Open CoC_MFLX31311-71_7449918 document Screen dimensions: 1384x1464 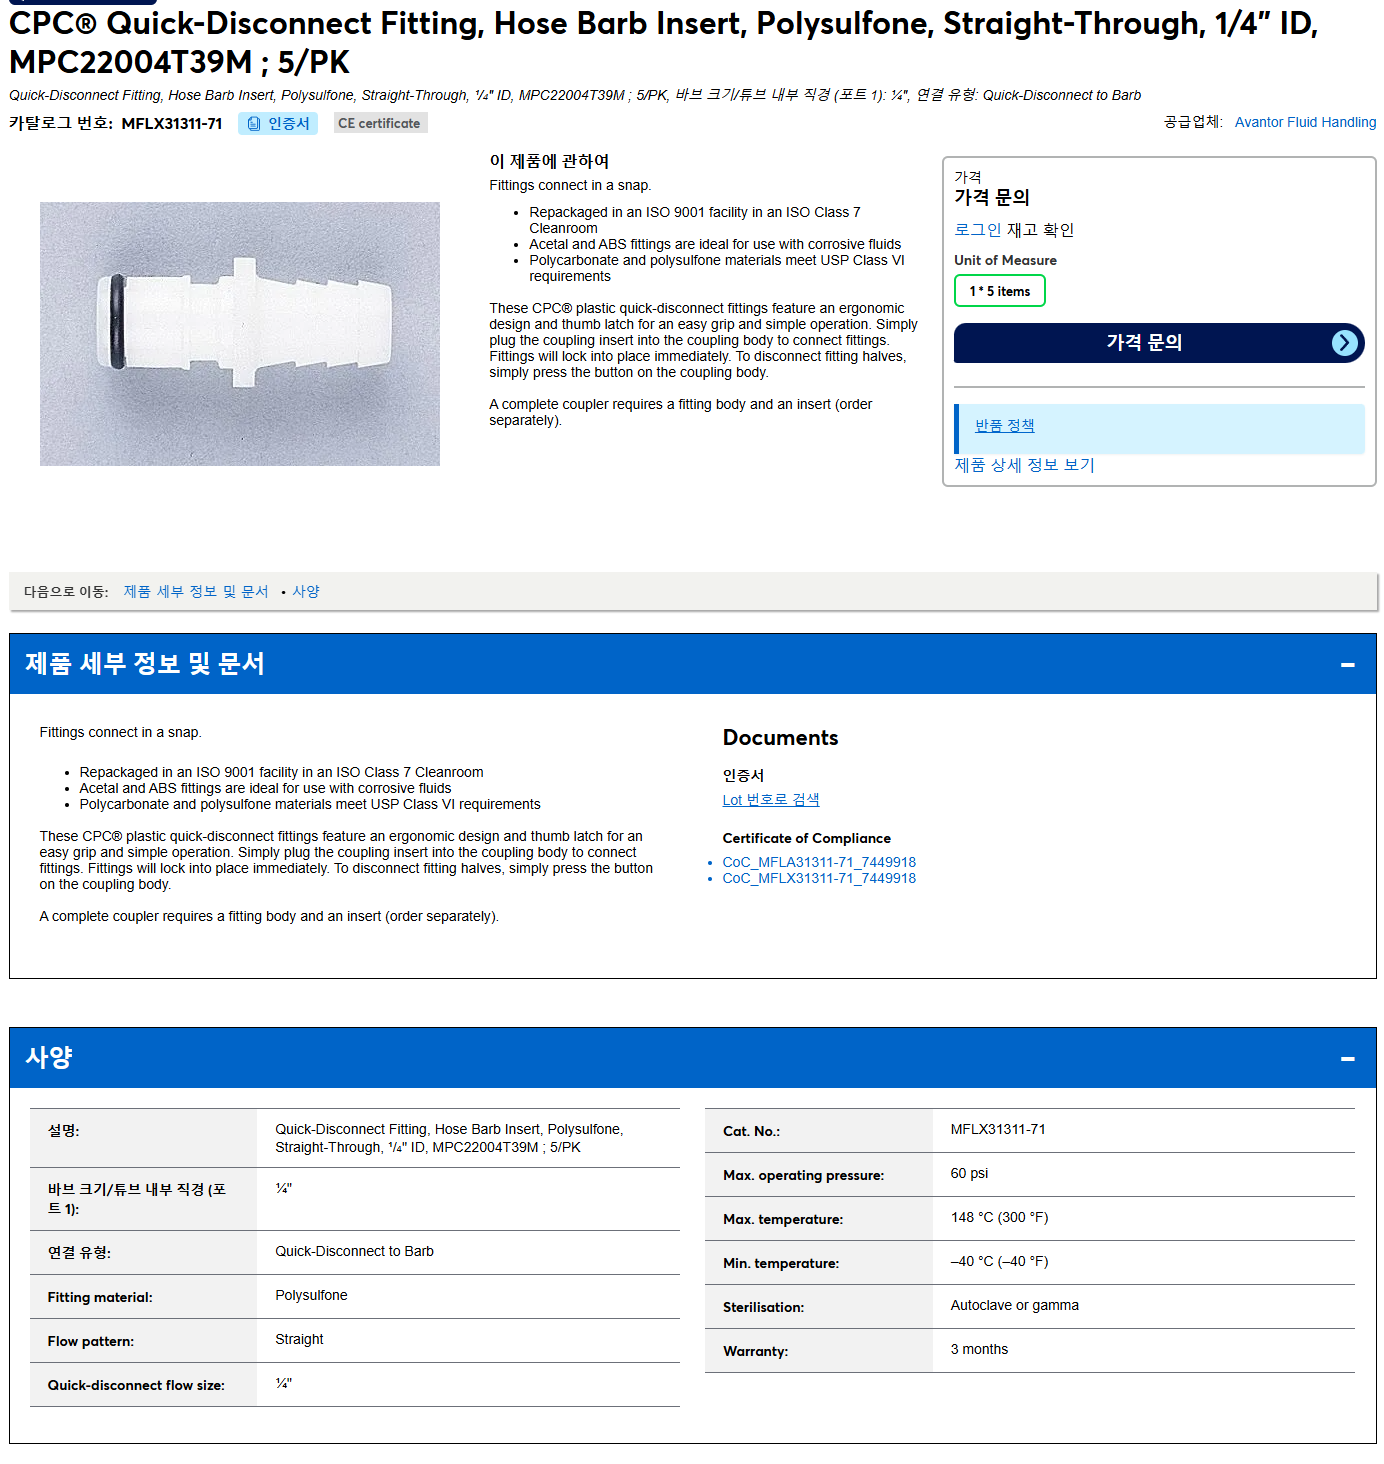(x=819, y=878)
